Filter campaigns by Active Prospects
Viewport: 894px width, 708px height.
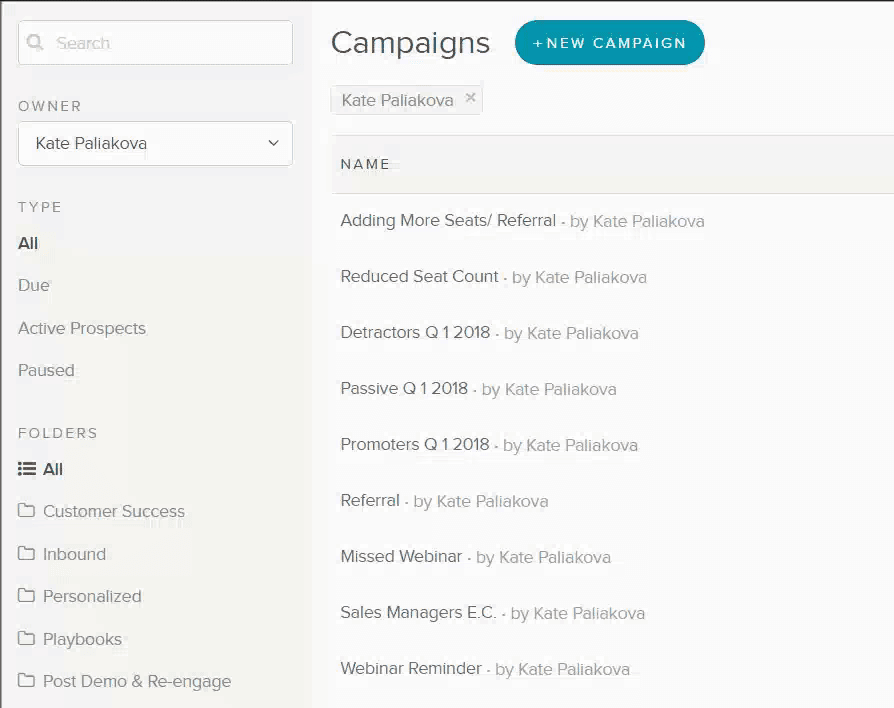82,328
